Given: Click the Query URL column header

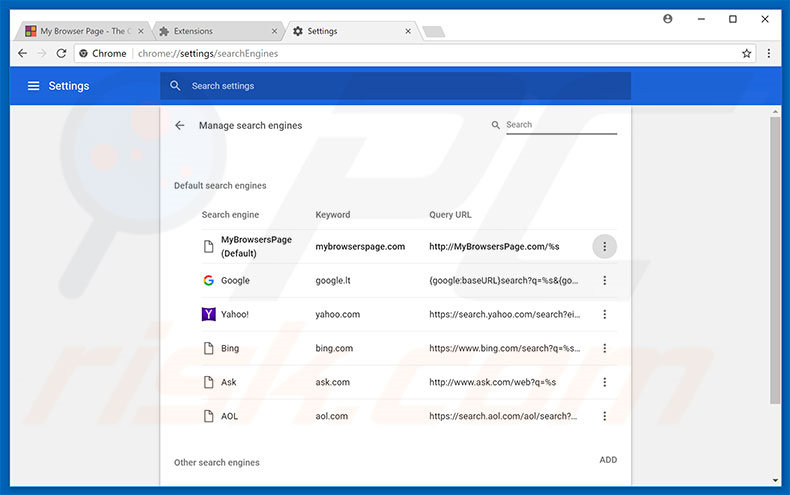Looking at the screenshot, I should (x=450, y=215).
